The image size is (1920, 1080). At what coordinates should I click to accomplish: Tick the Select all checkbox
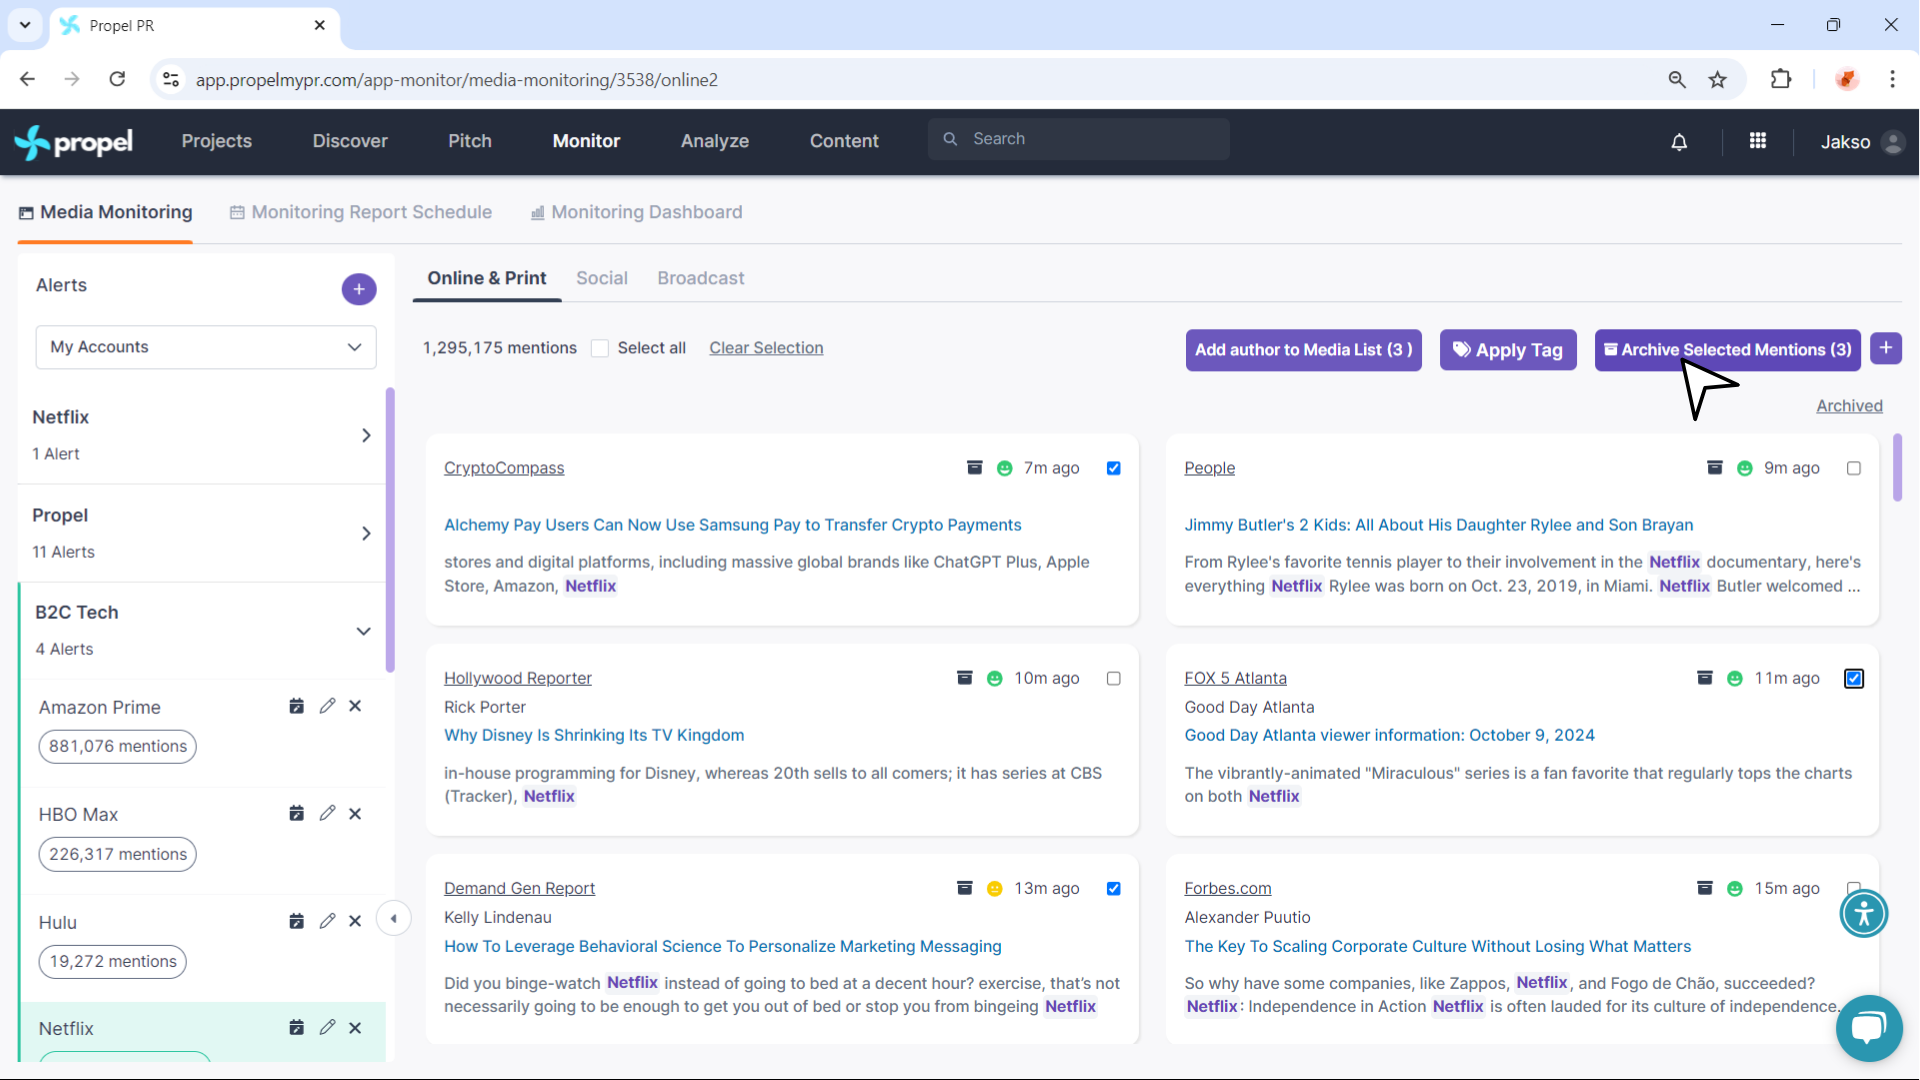click(600, 348)
